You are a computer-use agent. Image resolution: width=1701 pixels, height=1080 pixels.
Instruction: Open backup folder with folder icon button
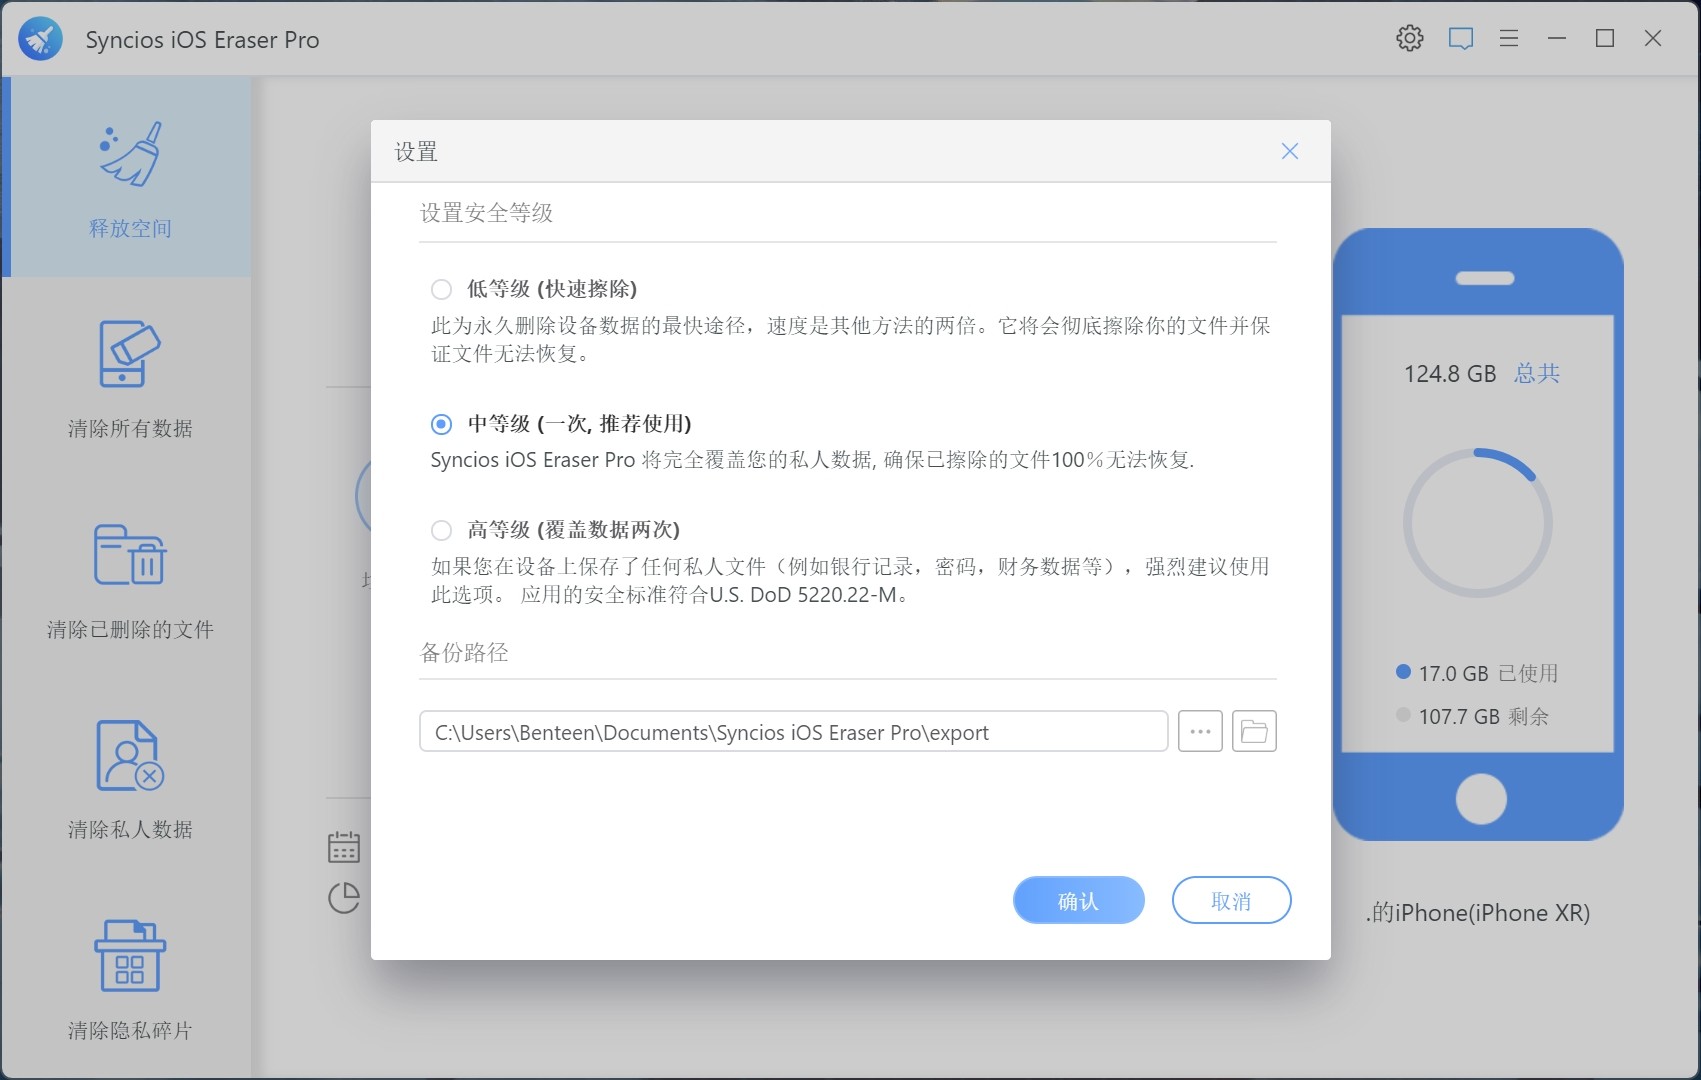[x=1254, y=731]
